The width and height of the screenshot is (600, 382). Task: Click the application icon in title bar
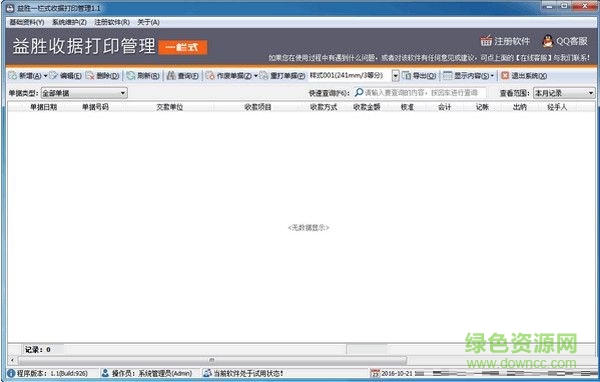[x=10, y=7]
